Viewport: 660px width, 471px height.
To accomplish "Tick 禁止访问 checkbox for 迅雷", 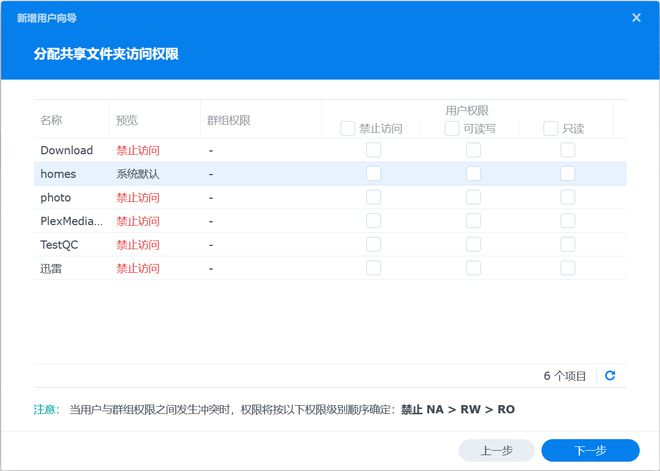I will coord(373,268).
